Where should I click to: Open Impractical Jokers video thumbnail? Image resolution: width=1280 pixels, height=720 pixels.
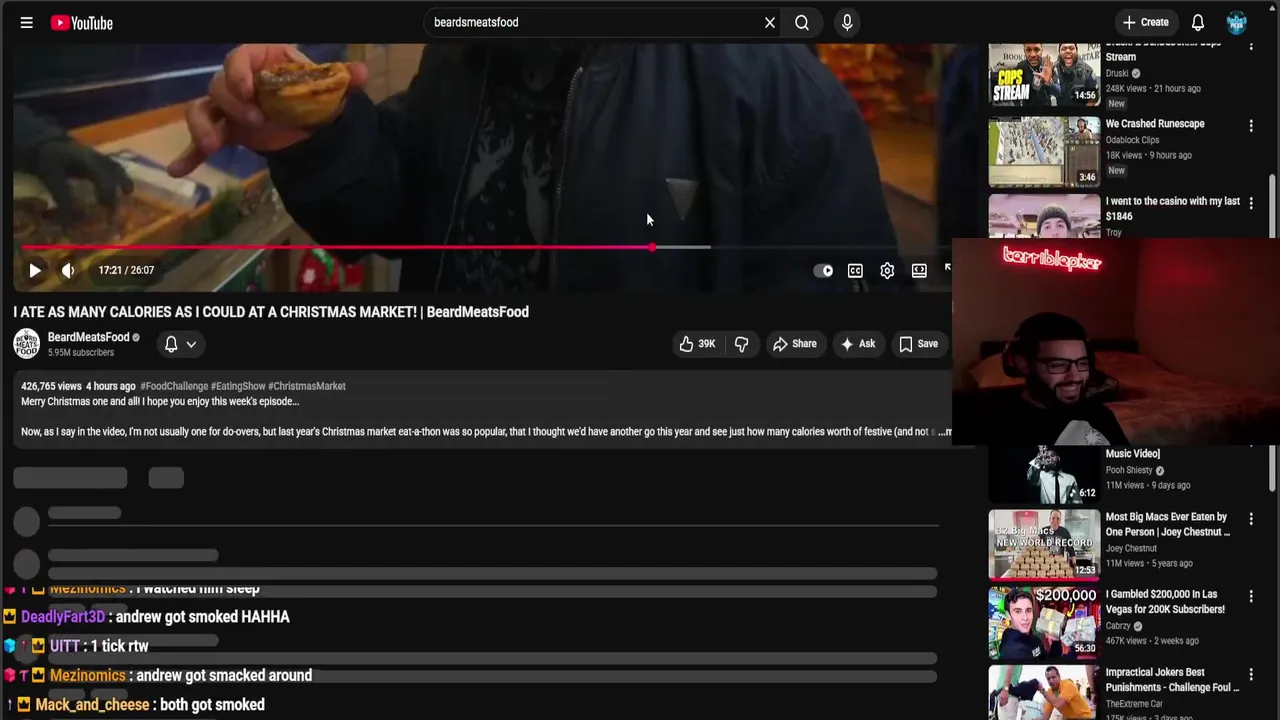tap(1044, 692)
